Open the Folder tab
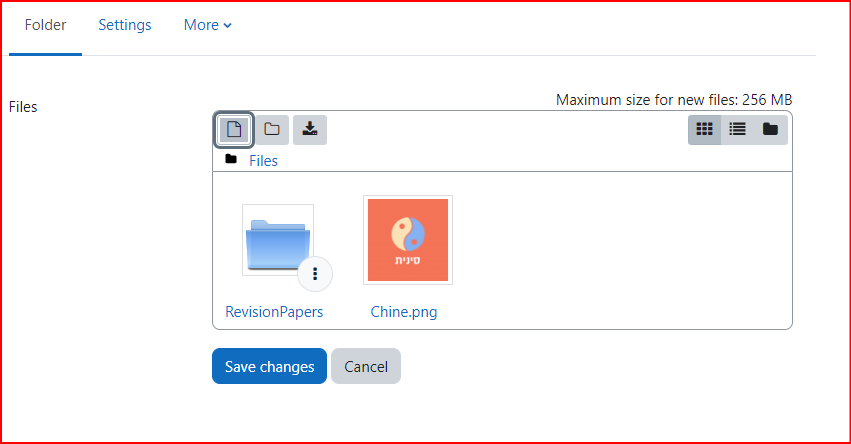851x444 pixels. click(x=46, y=25)
